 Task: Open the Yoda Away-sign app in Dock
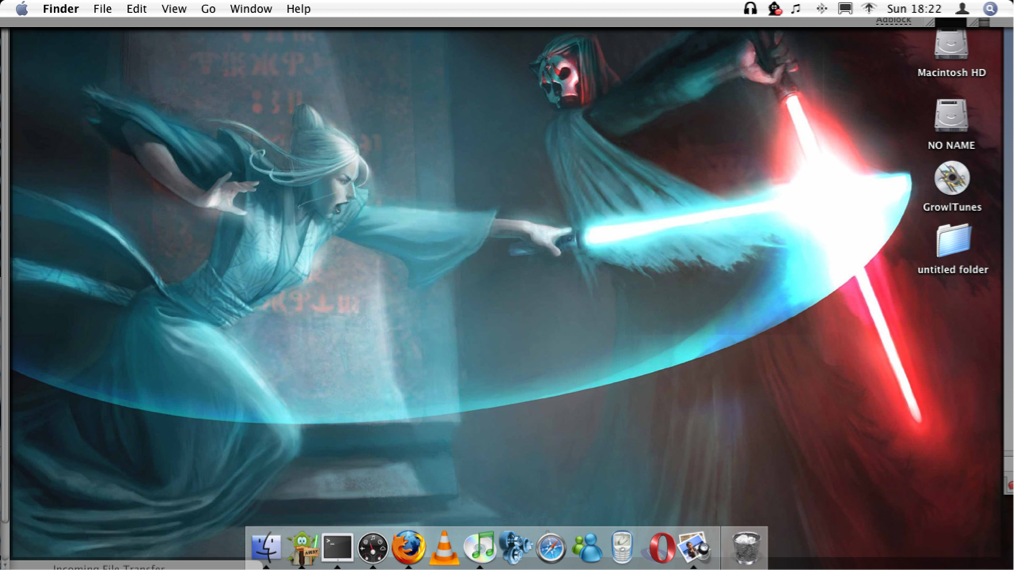pos(302,548)
